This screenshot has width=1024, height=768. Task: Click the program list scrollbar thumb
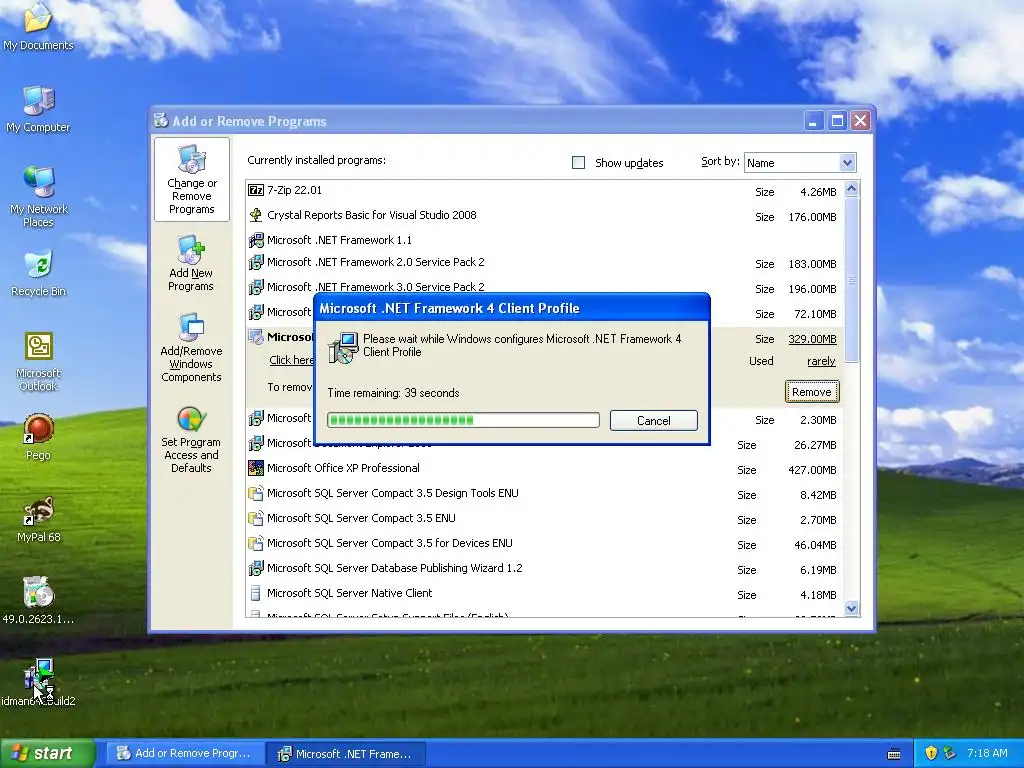[x=852, y=279]
